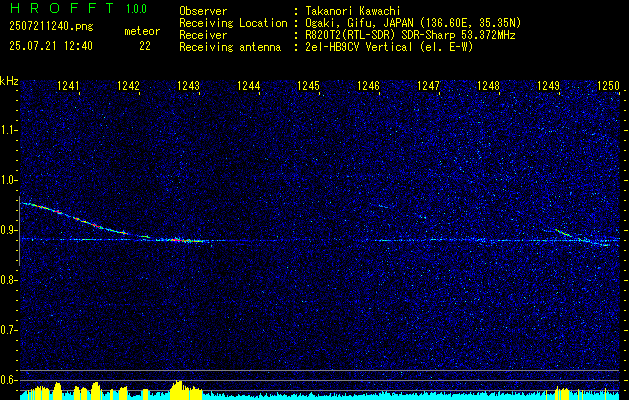This screenshot has width=629, height=400.
Task: Click the Receiver field label
Action: tap(203, 35)
